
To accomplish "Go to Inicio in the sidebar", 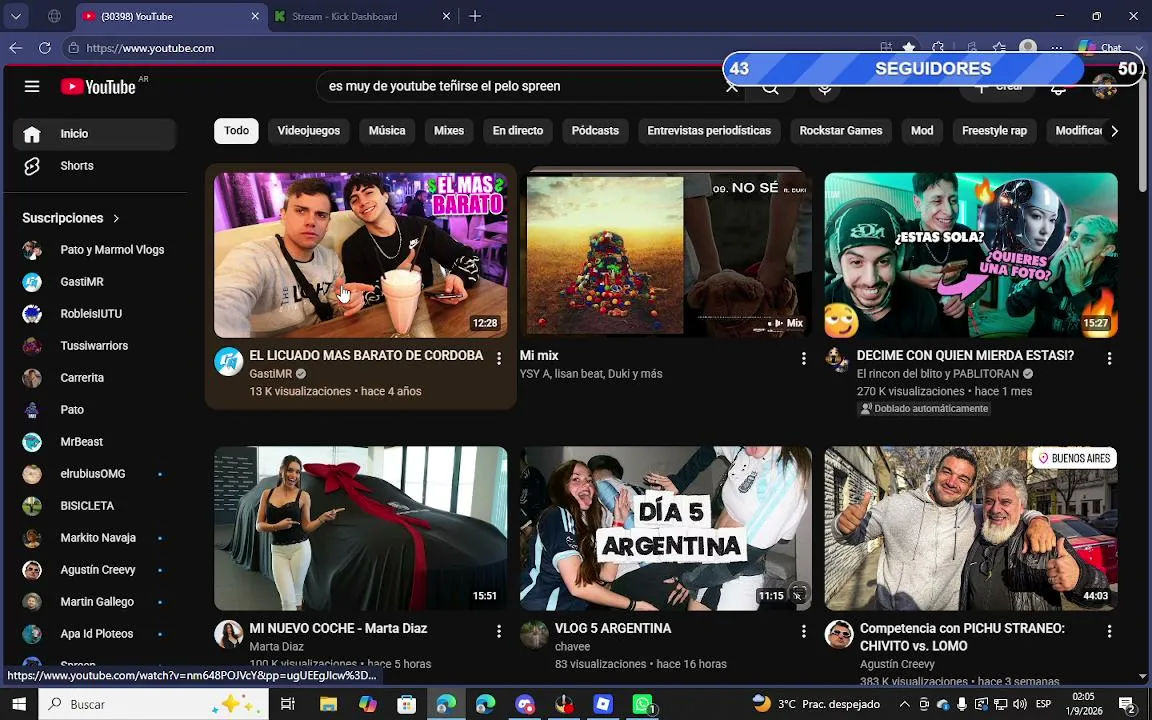I will (94, 134).
